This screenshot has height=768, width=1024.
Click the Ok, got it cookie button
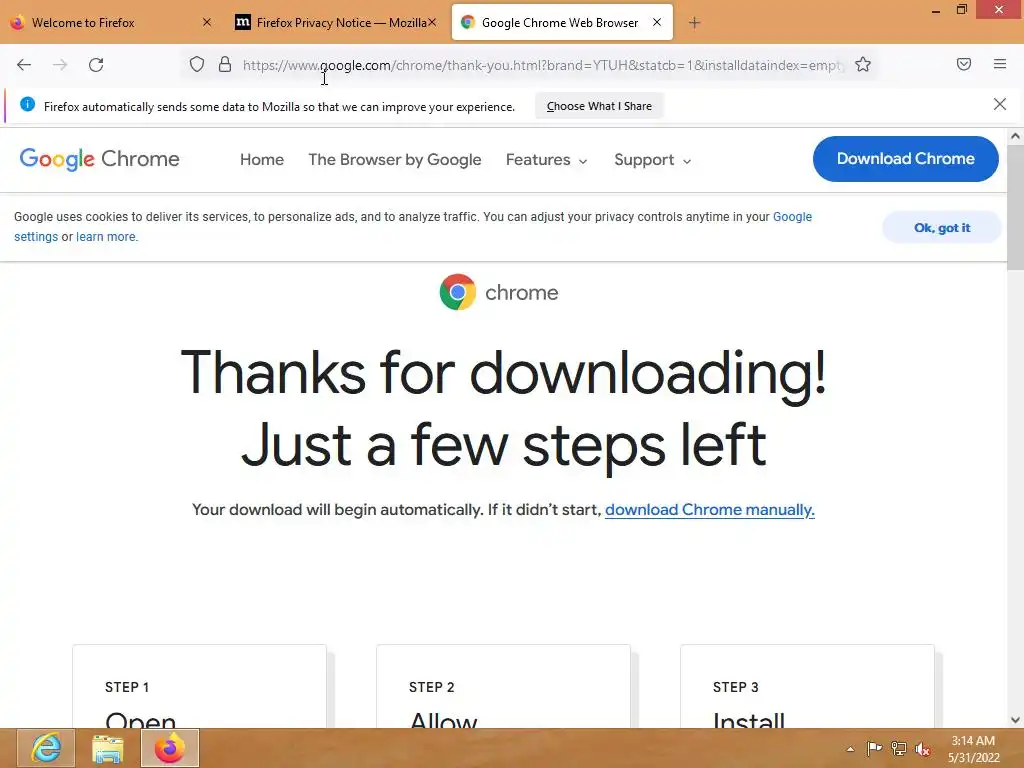coord(942,227)
